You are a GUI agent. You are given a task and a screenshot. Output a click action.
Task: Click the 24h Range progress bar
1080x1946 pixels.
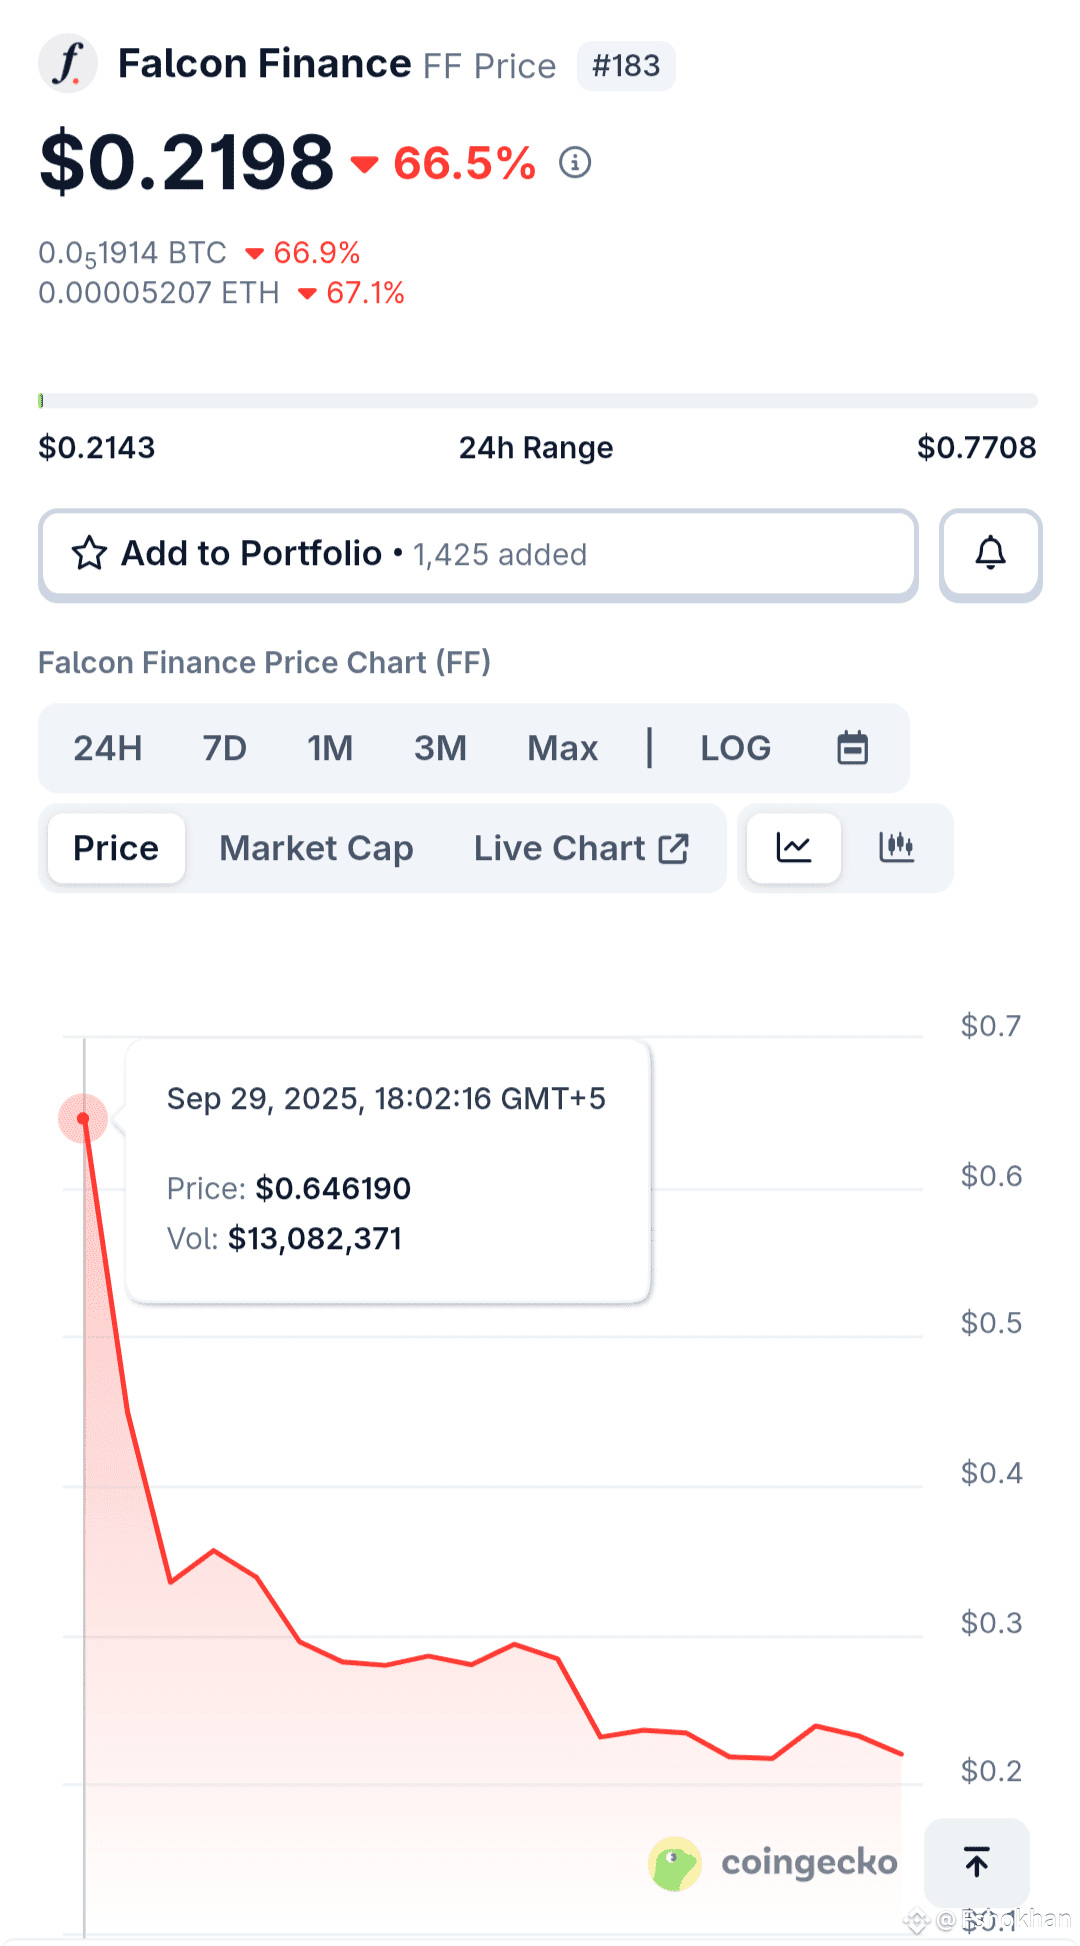click(538, 401)
